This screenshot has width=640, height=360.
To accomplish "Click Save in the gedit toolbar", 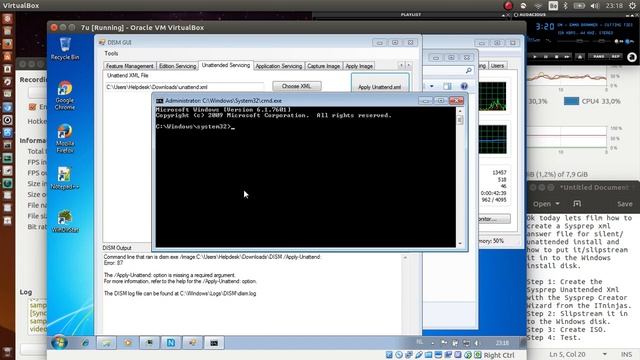I will pos(624,204).
